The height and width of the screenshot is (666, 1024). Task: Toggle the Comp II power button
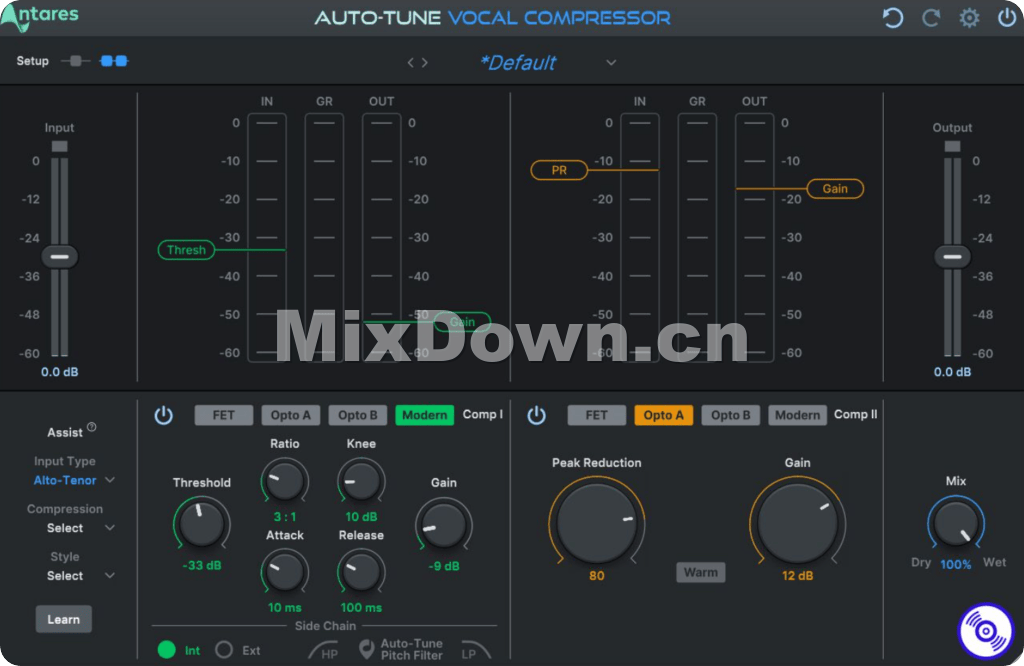pos(537,415)
